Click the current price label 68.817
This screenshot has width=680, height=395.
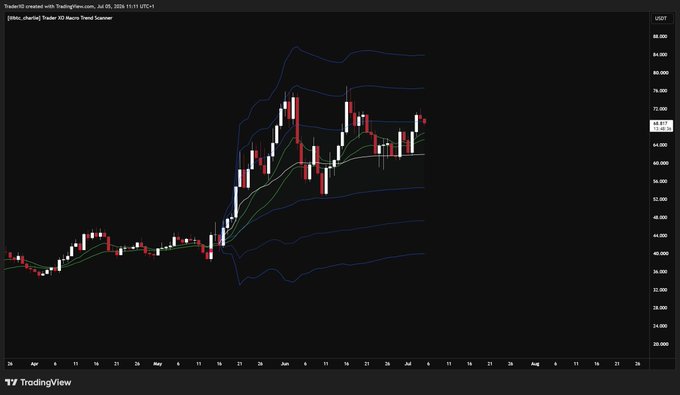pyautogui.click(x=661, y=124)
